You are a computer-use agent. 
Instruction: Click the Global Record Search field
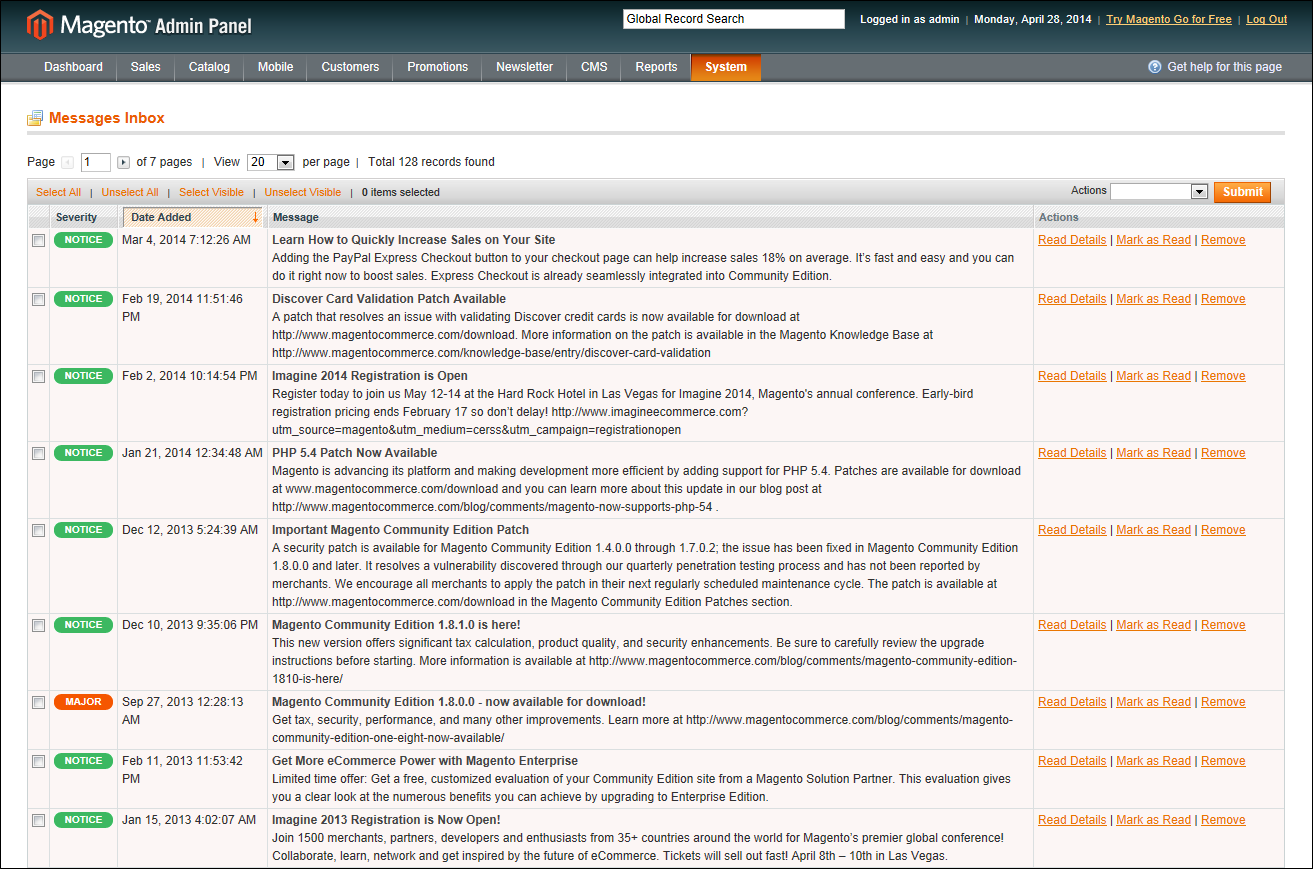tap(734, 19)
